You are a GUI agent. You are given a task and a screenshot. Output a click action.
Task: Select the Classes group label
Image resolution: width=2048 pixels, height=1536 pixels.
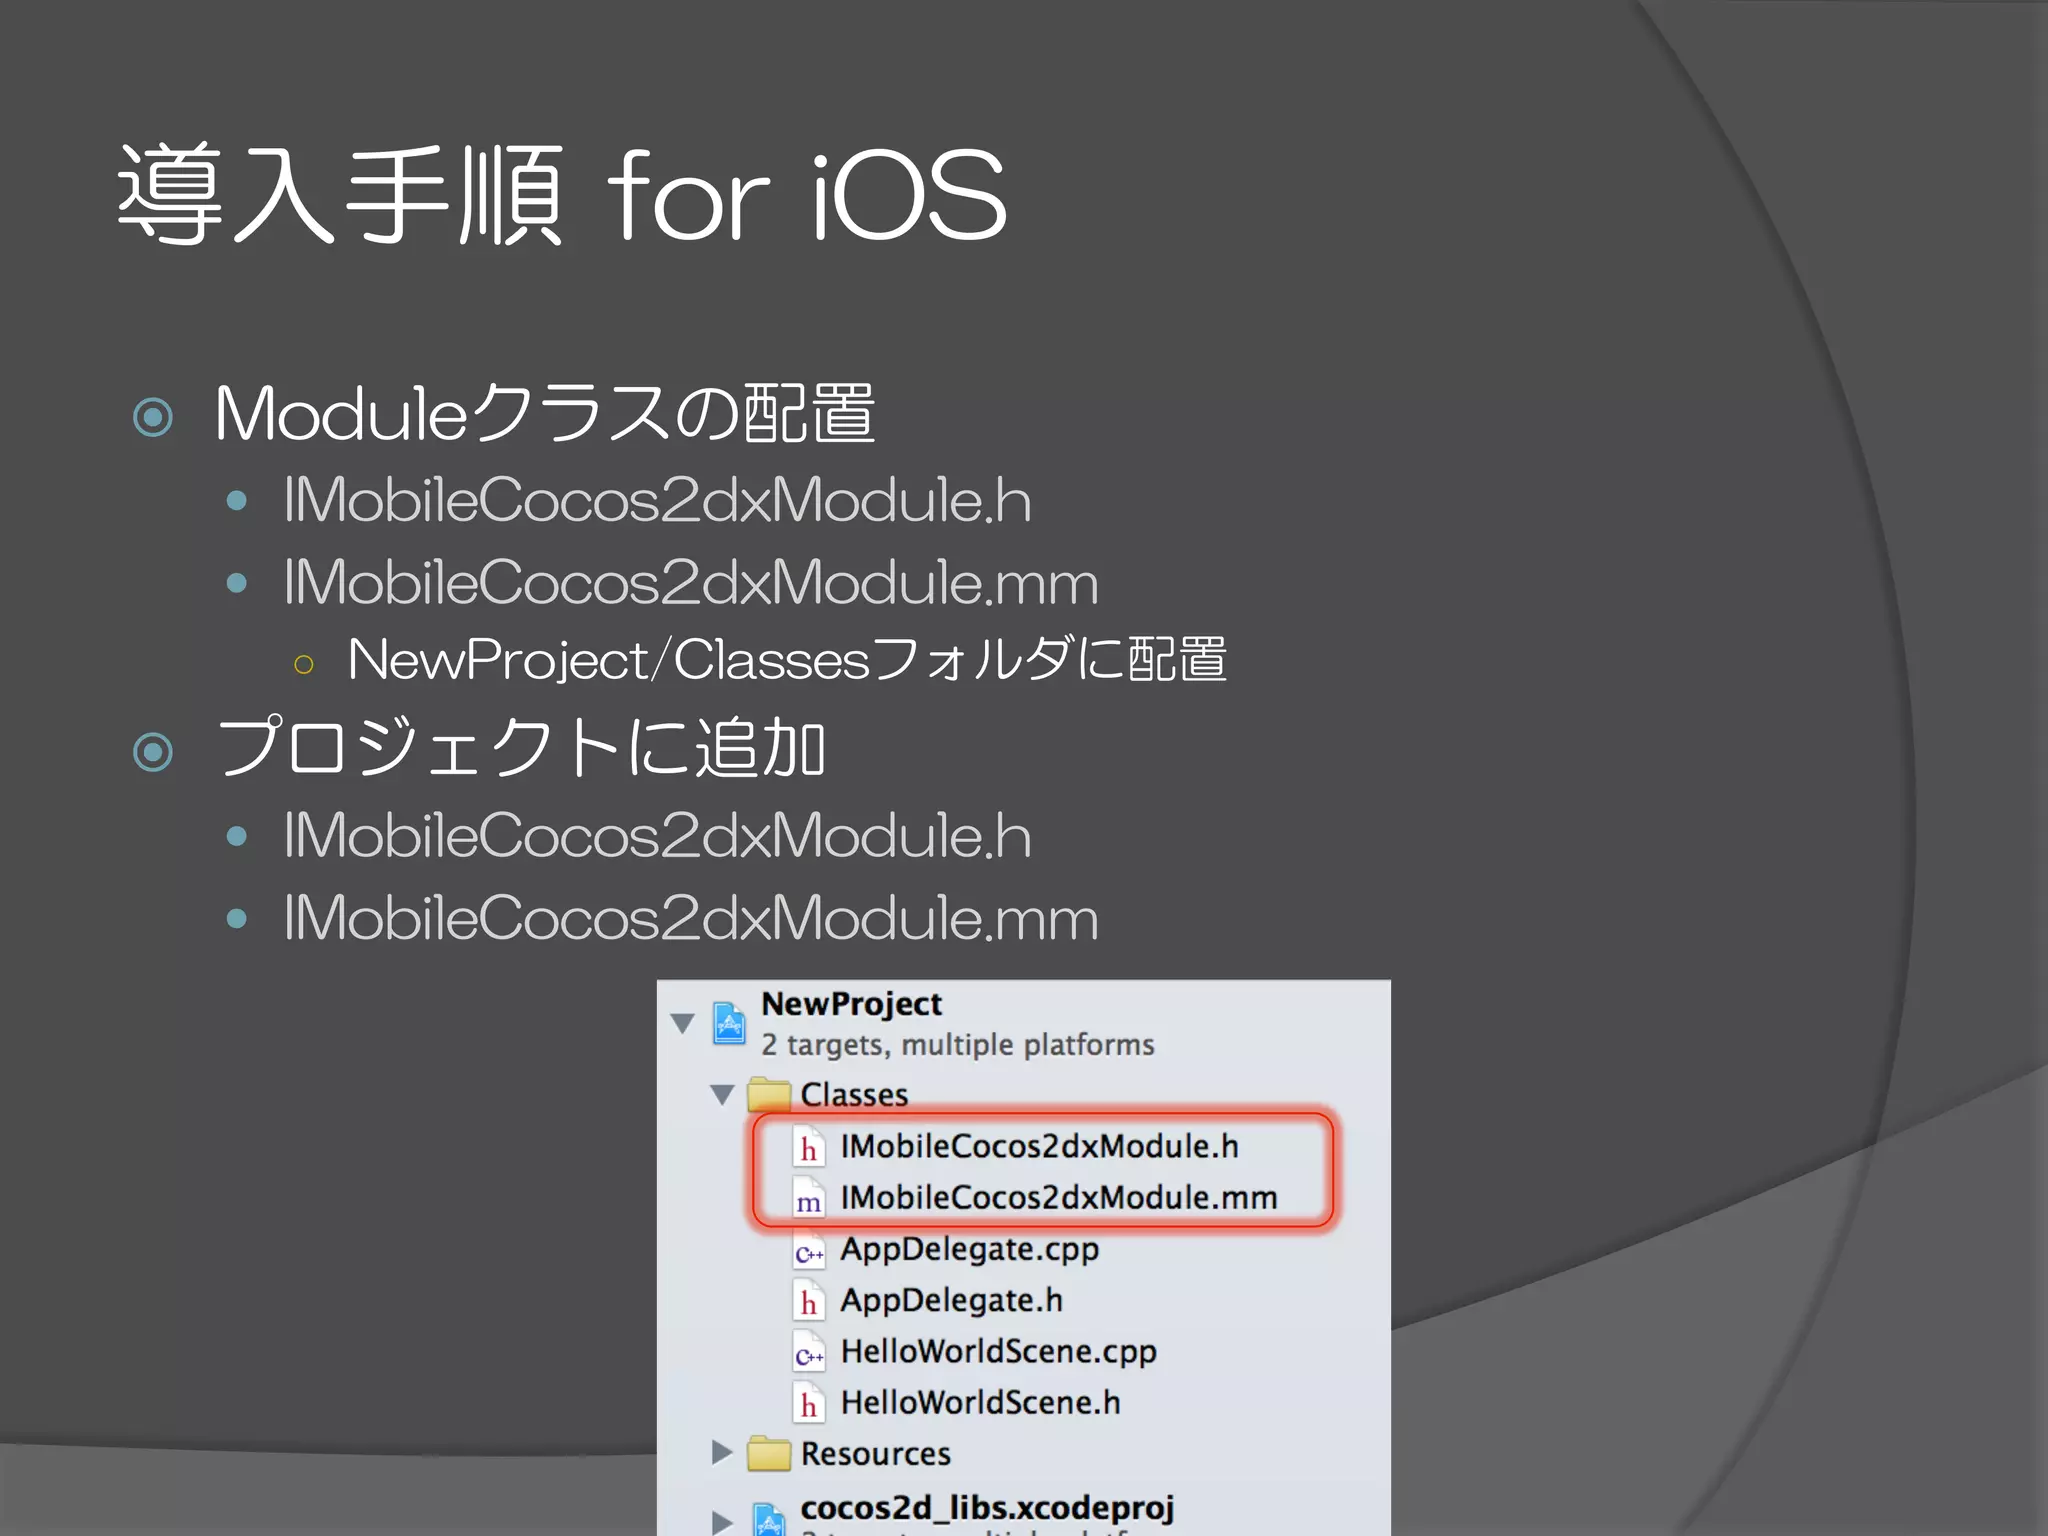pyautogui.click(x=854, y=1095)
